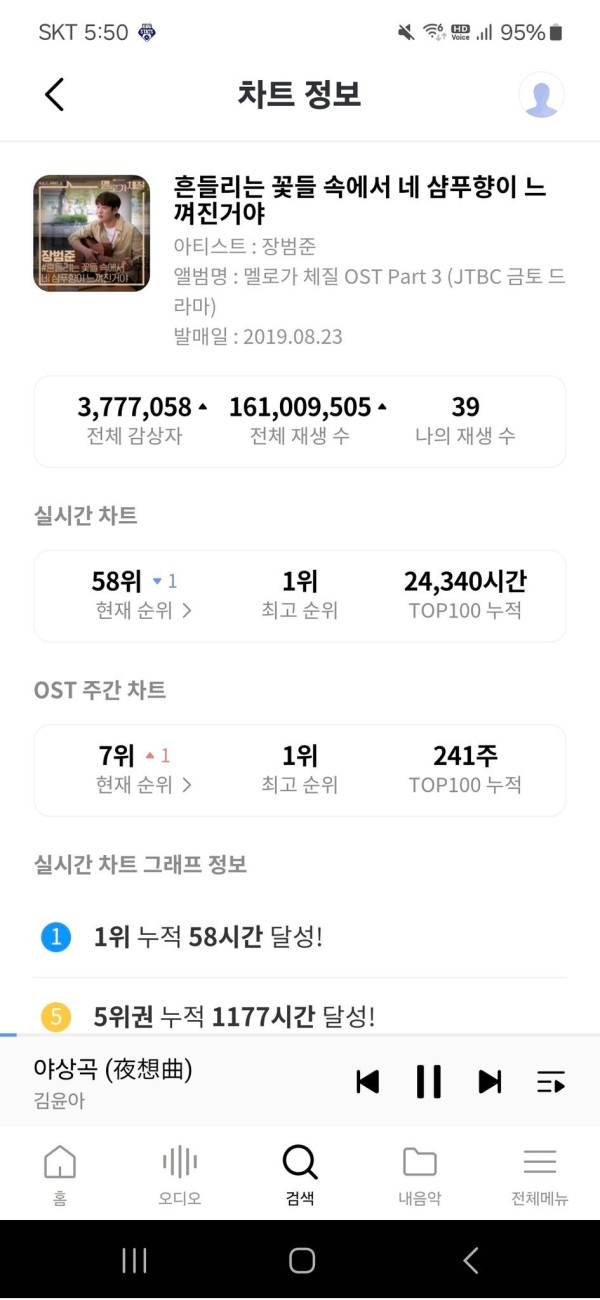Tap the Android recent apps button

click(134, 1260)
